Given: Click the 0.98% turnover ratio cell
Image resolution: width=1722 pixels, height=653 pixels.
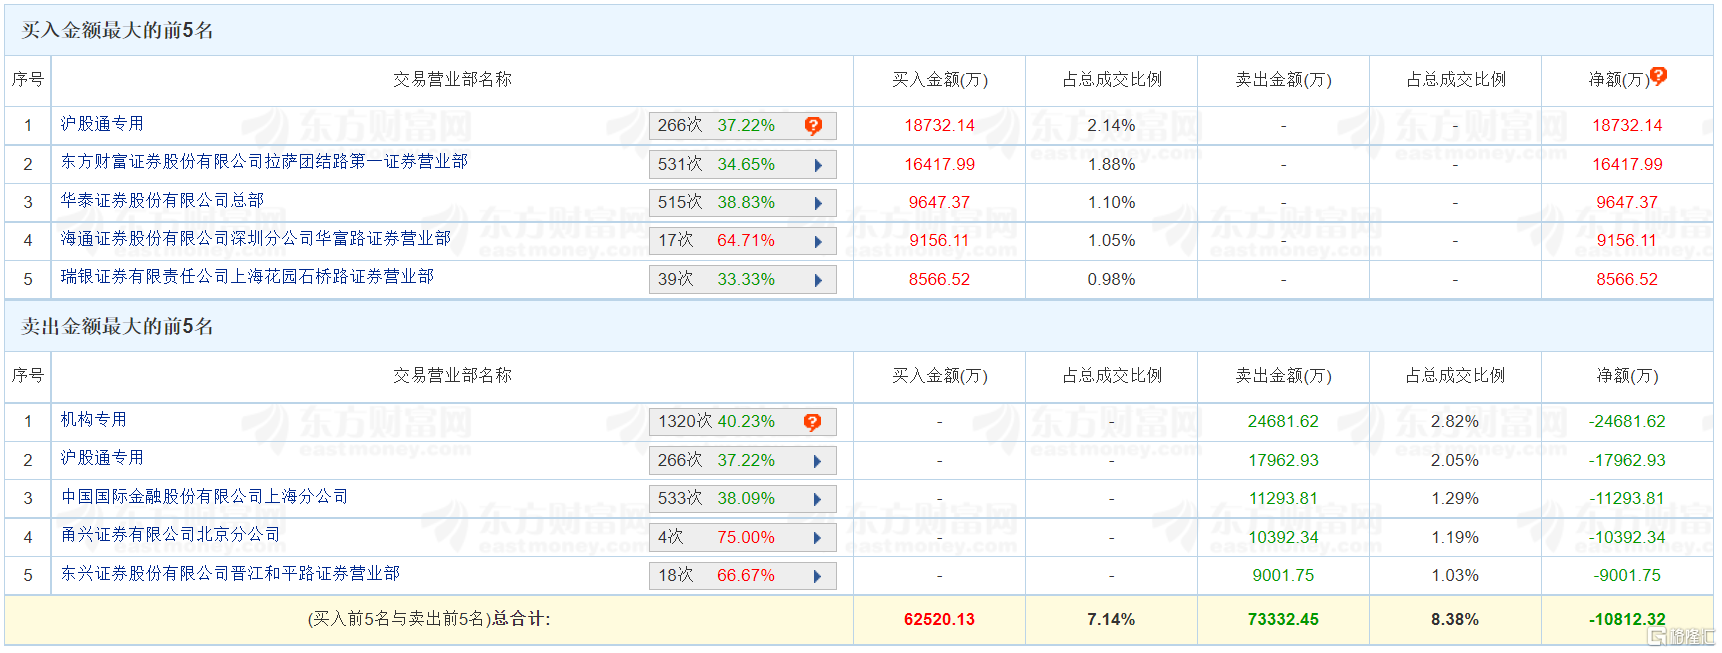Looking at the screenshot, I should pyautogui.click(x=1112, y=279).
